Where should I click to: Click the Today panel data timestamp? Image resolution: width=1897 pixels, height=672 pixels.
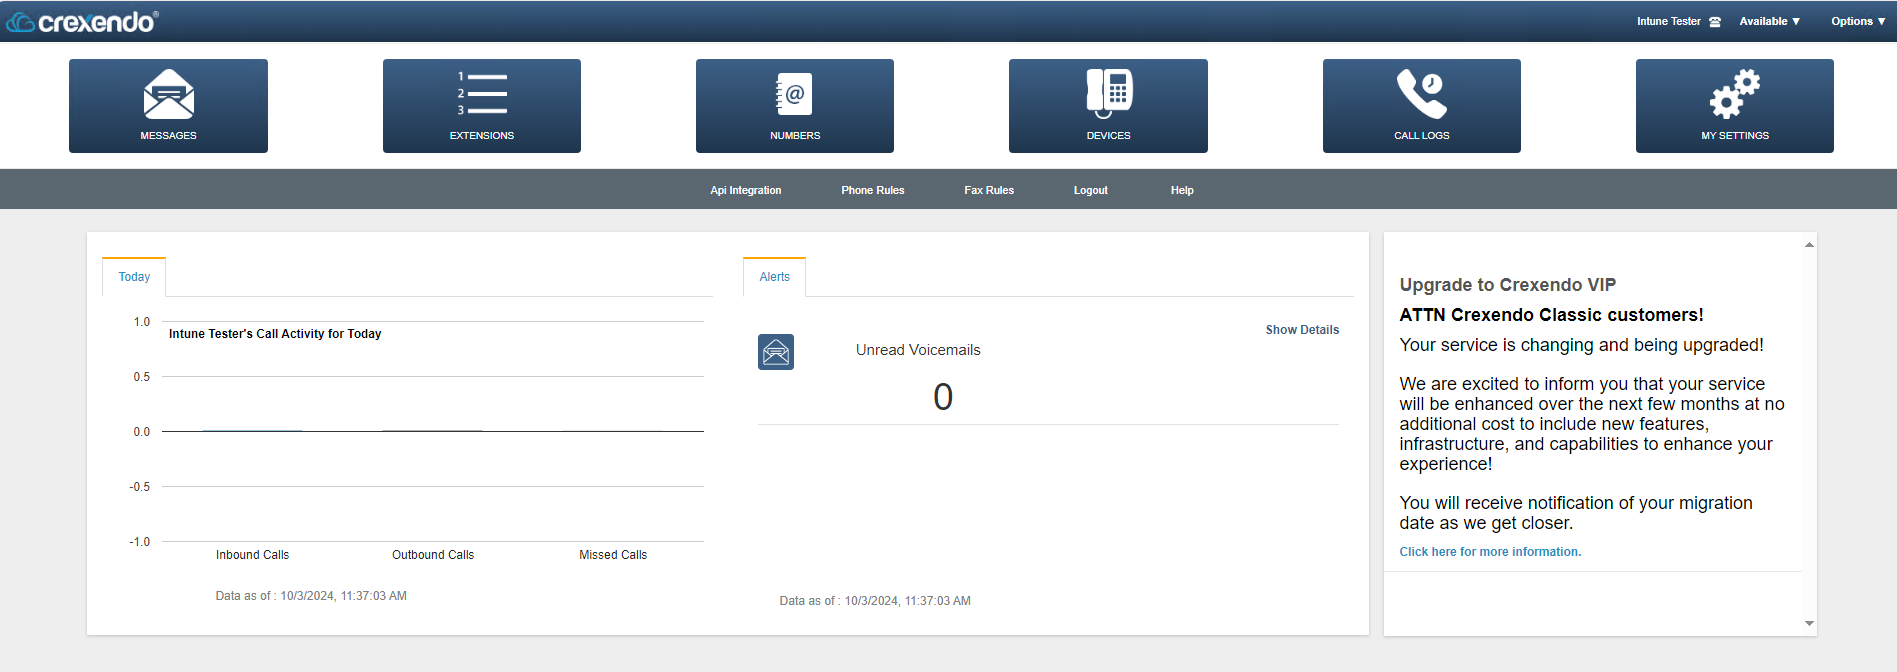coord(311,596)
